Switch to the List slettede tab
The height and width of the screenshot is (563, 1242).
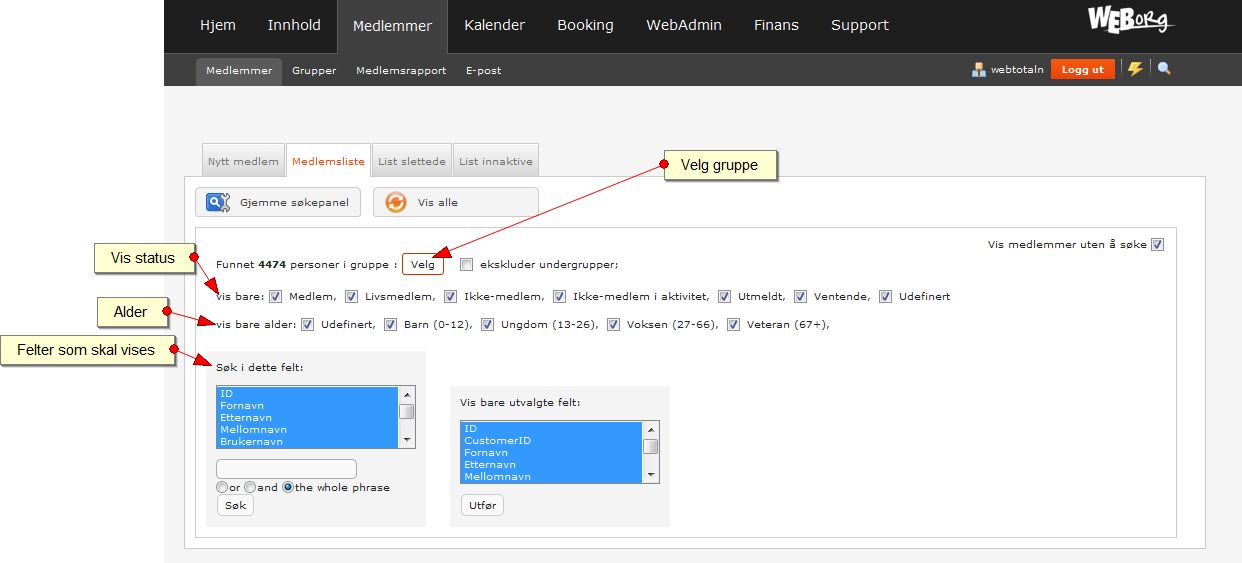pos(411,161)
